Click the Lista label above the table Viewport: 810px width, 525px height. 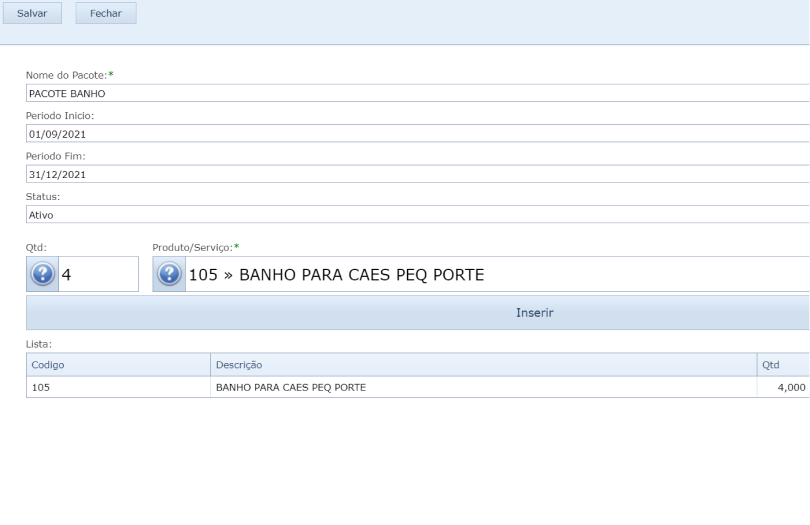click(37, 343)
